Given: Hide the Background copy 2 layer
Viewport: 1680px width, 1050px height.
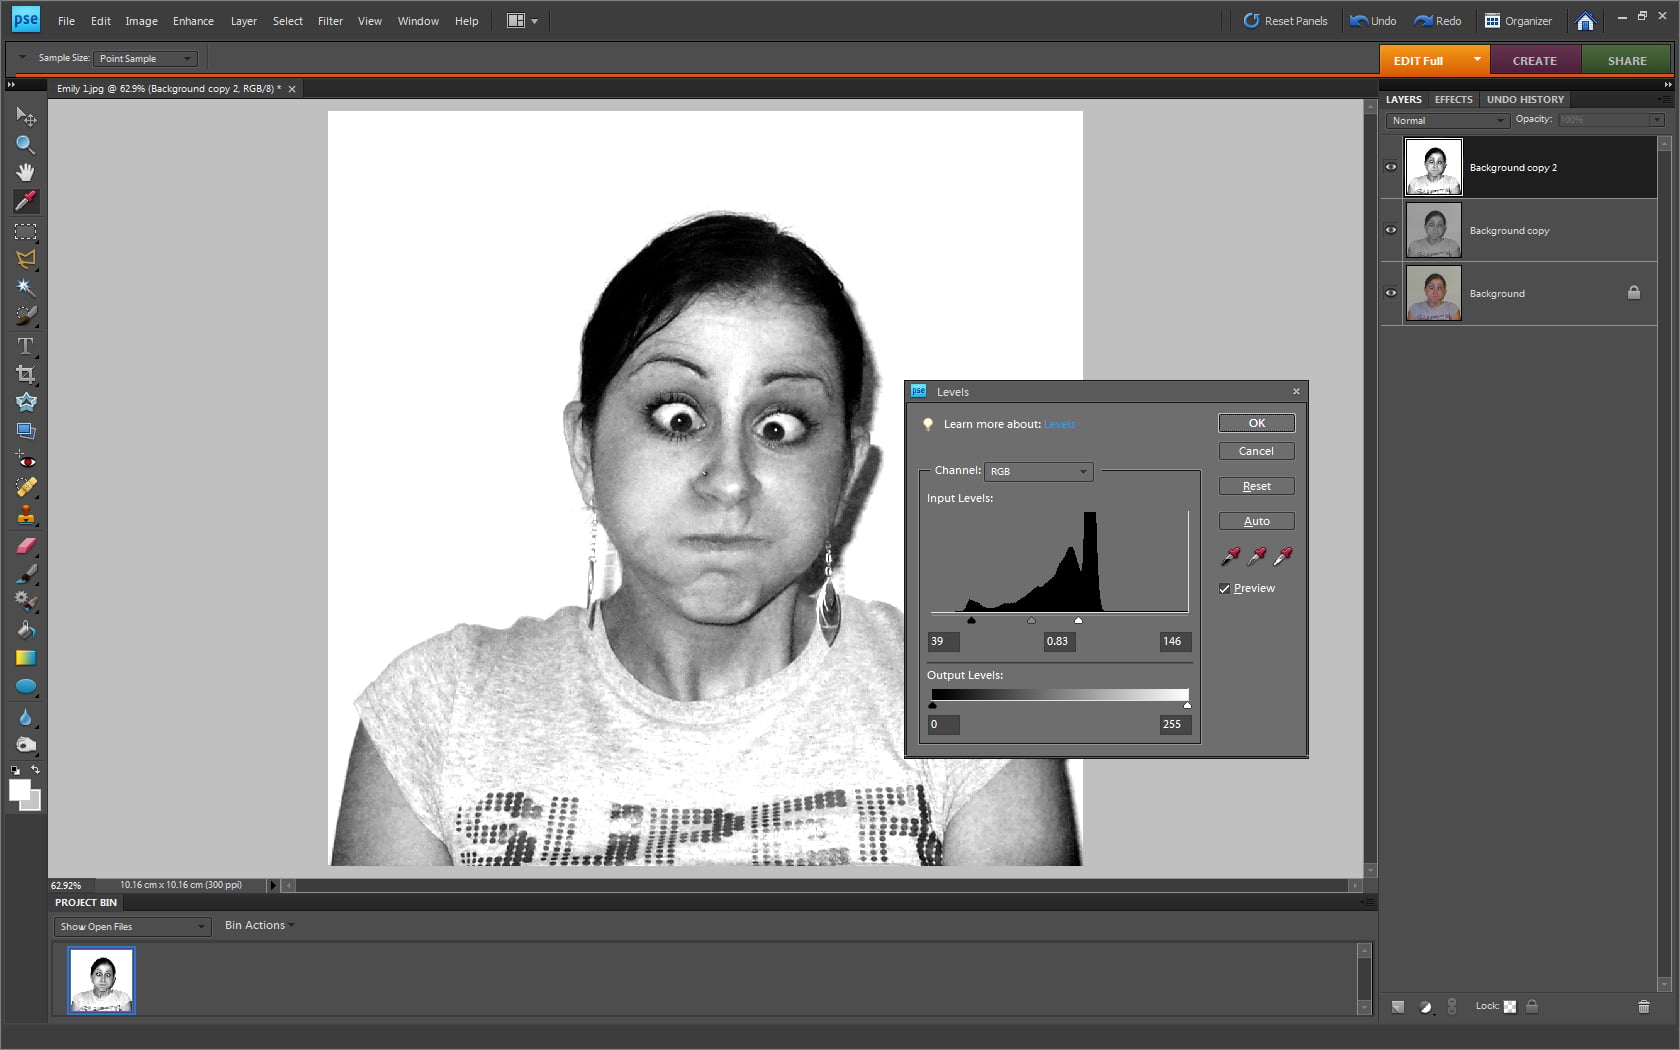Looking at the screenshot, I should (1390, 167).
